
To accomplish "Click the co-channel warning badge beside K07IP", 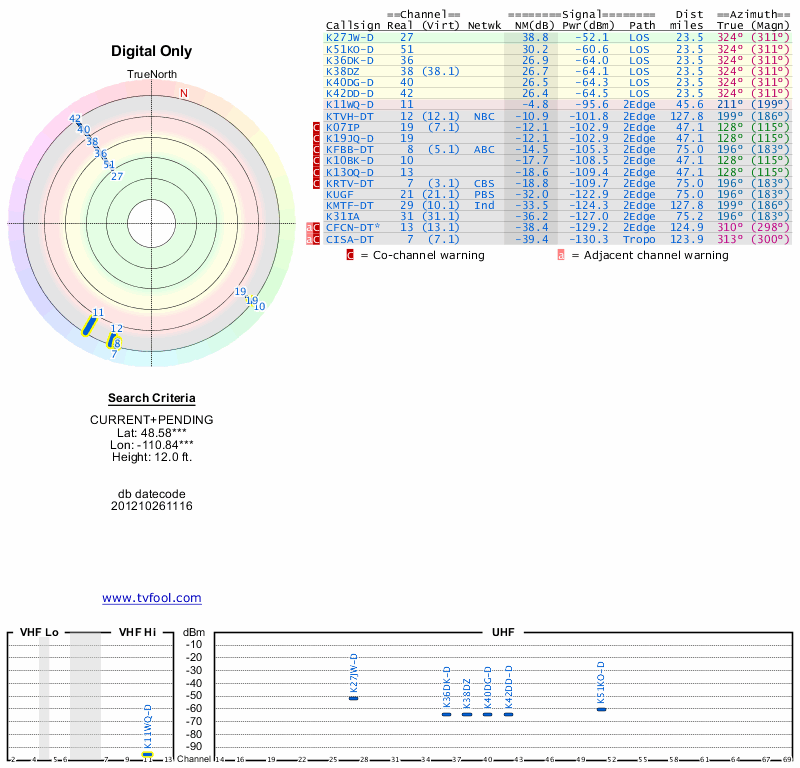I will click(316, 128).
